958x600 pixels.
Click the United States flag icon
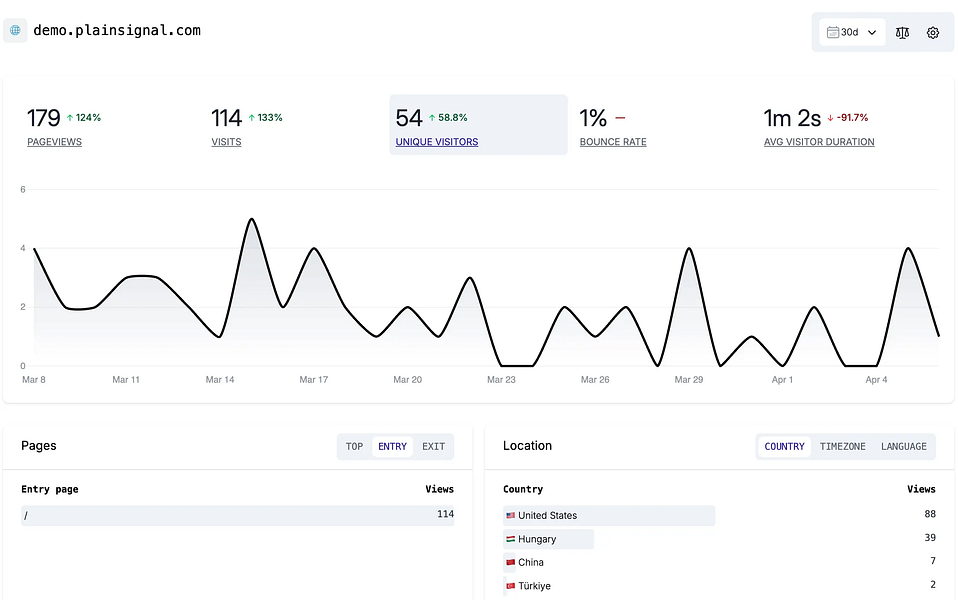click(x=510, y=515)
